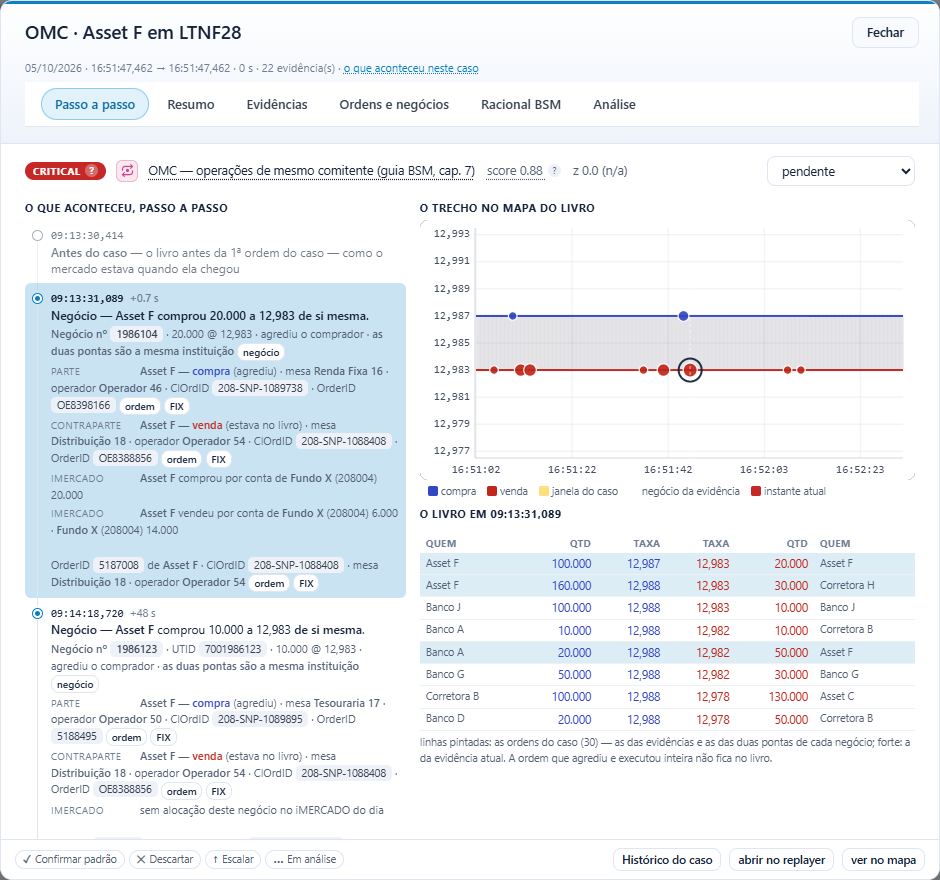Select the 09:13:30,414 step marker
Viewport: 940px width, 880px height.
(38, 236)
